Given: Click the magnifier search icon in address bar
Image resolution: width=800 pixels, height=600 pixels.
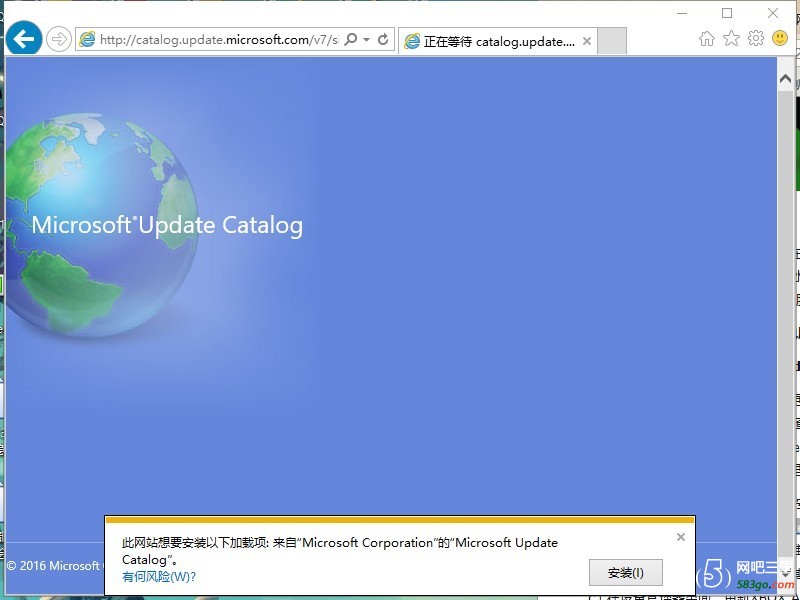Looking at the screenshot, I should point(351,39).
